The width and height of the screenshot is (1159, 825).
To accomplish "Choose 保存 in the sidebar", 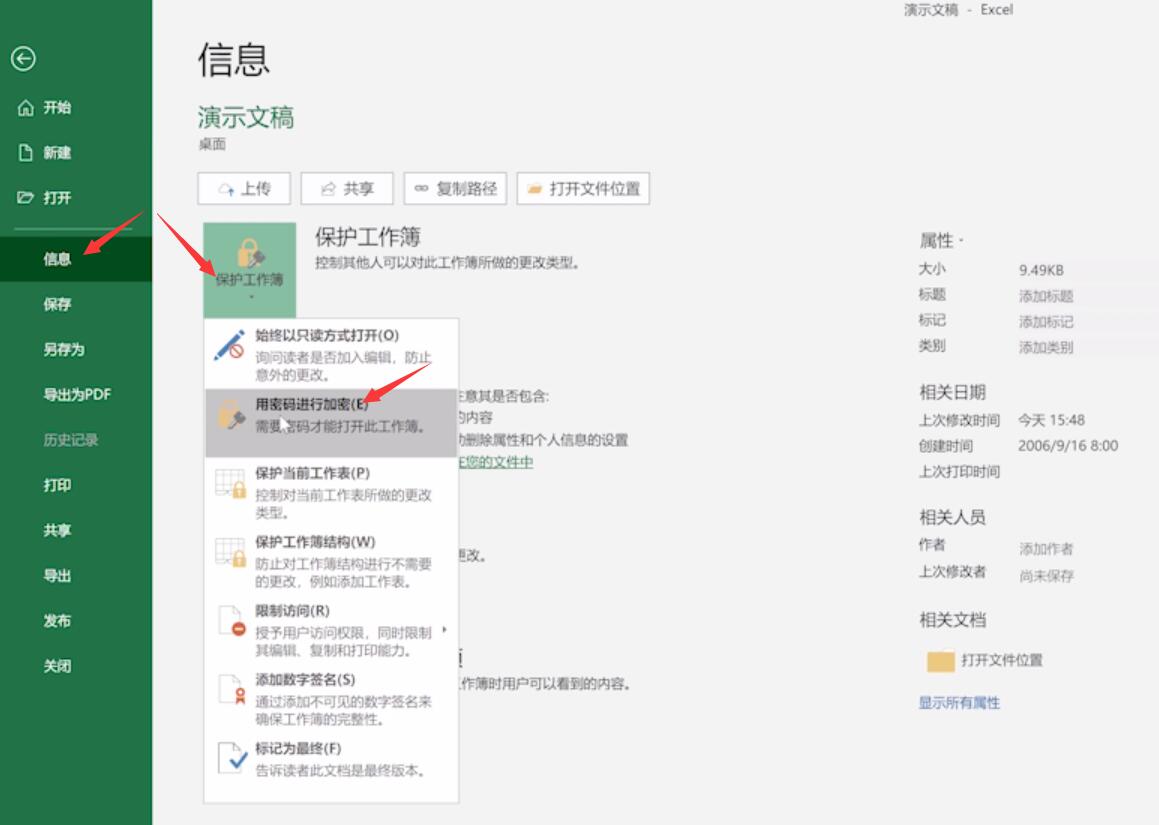I will click(57, 304).
